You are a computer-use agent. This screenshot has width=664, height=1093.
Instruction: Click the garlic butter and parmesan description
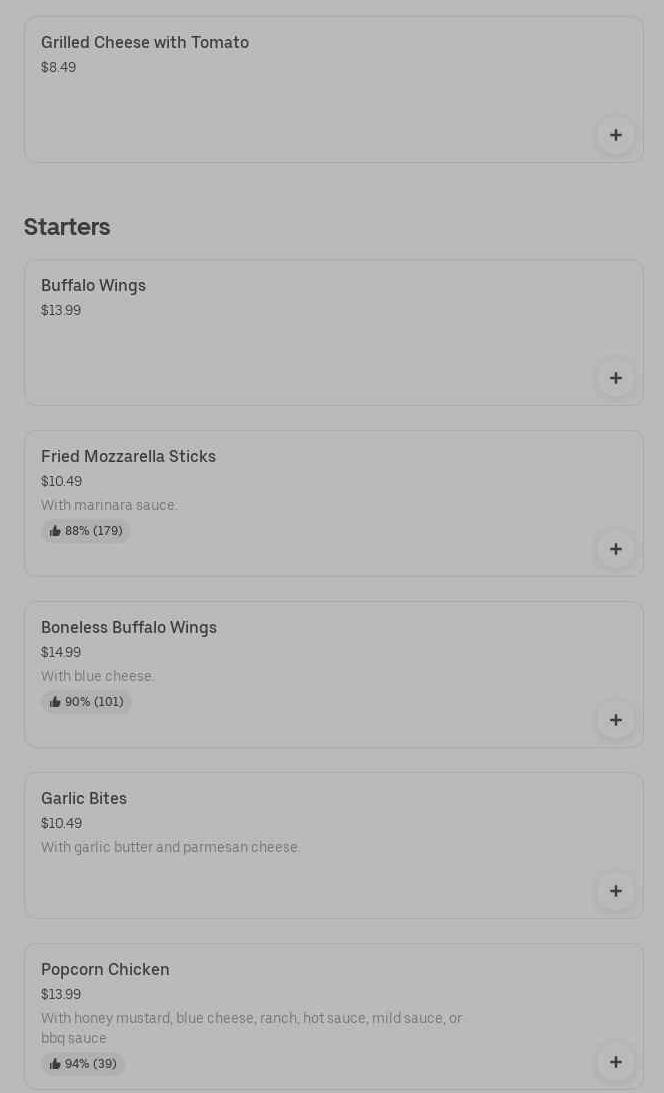tap(170, 847)
